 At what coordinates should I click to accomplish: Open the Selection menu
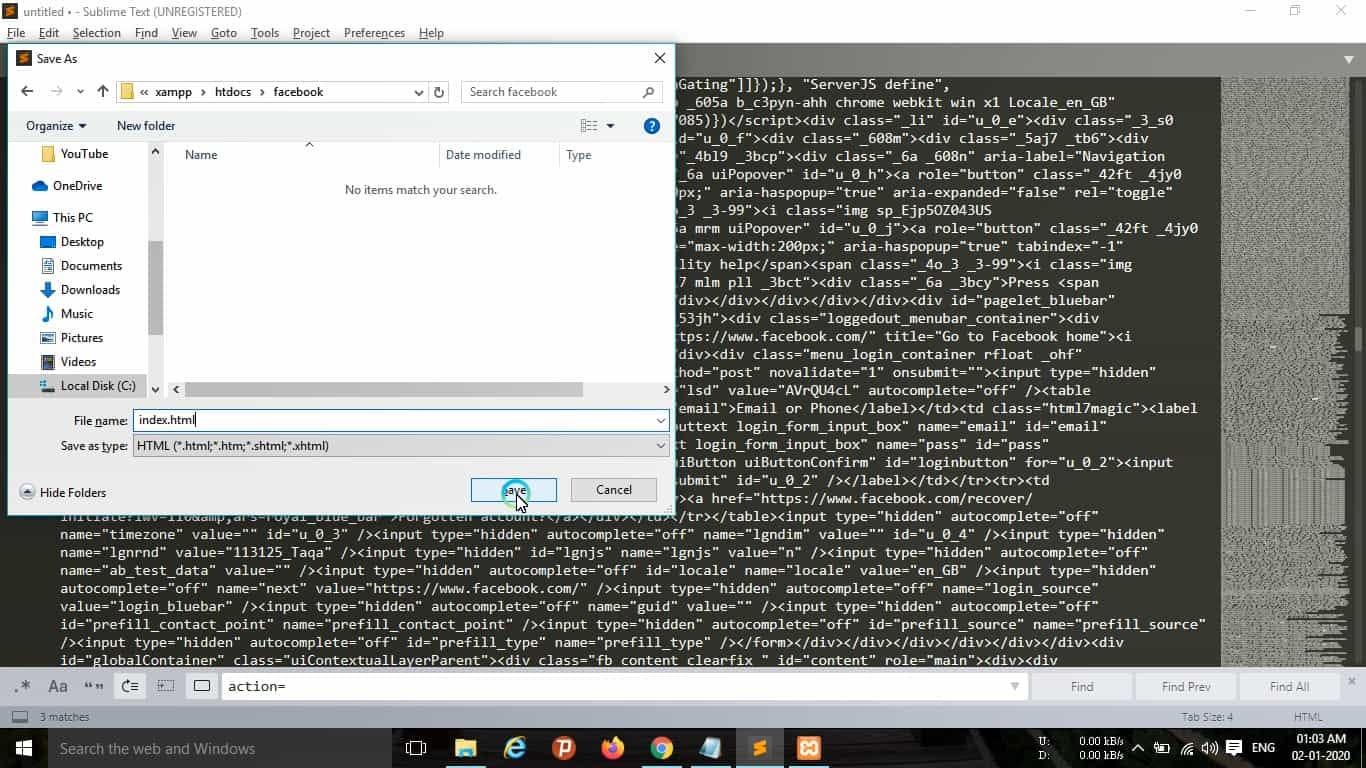[97, 33]
